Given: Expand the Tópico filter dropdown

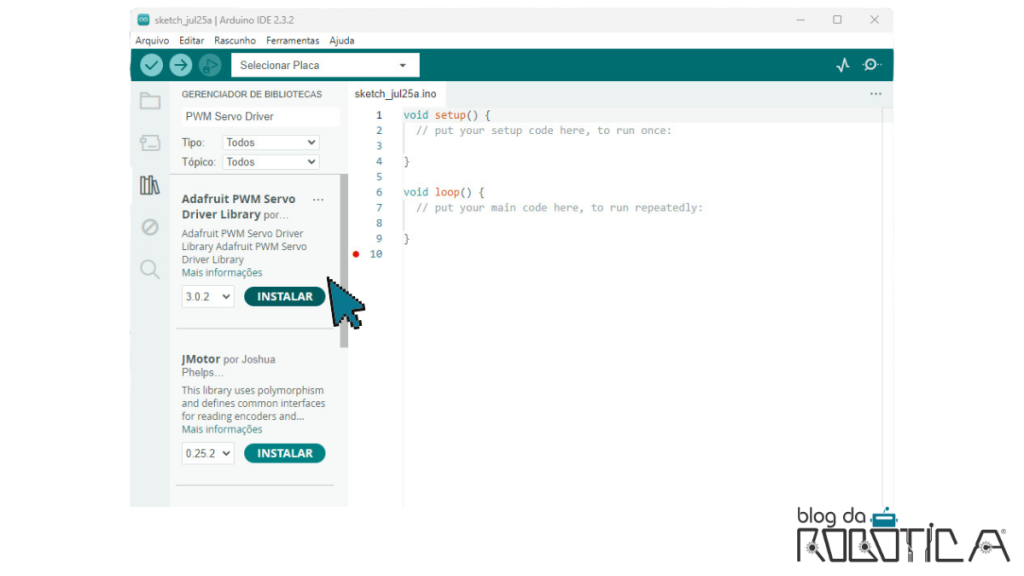Looking at the screenshot, I should pyautogui.click(x=270, y=162).
